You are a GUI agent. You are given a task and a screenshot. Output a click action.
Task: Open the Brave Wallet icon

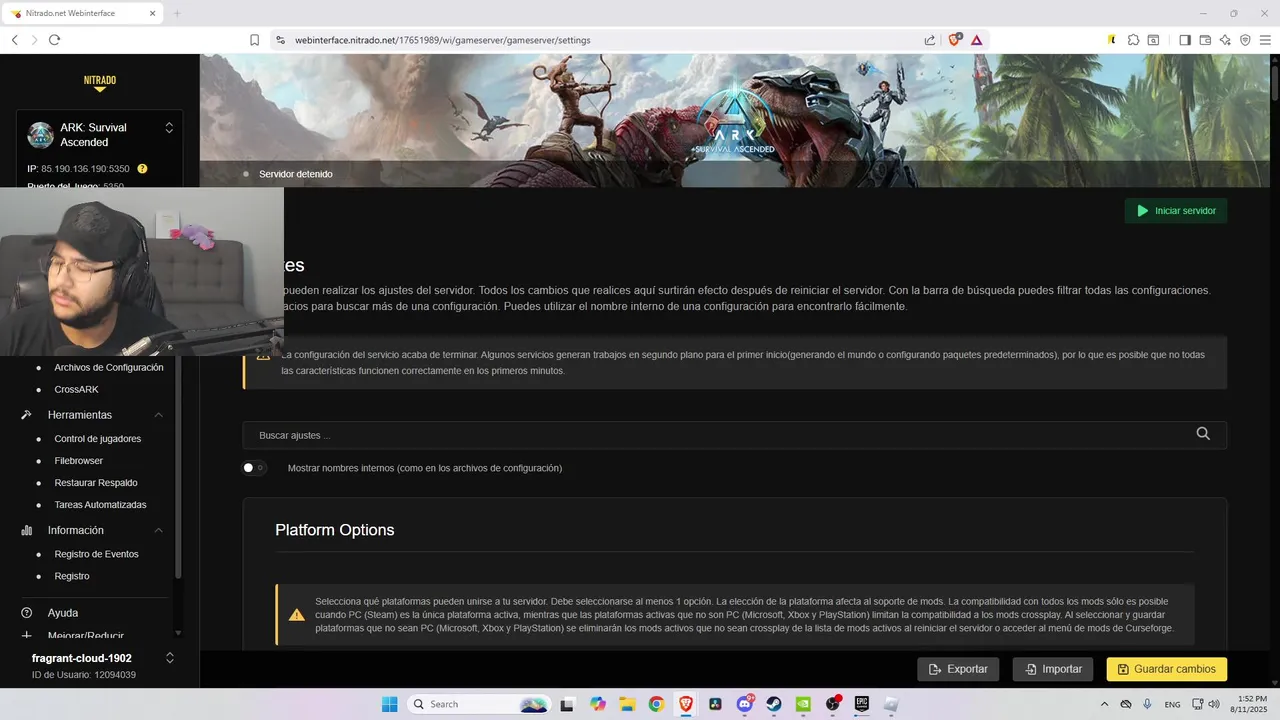point(1205,40)
